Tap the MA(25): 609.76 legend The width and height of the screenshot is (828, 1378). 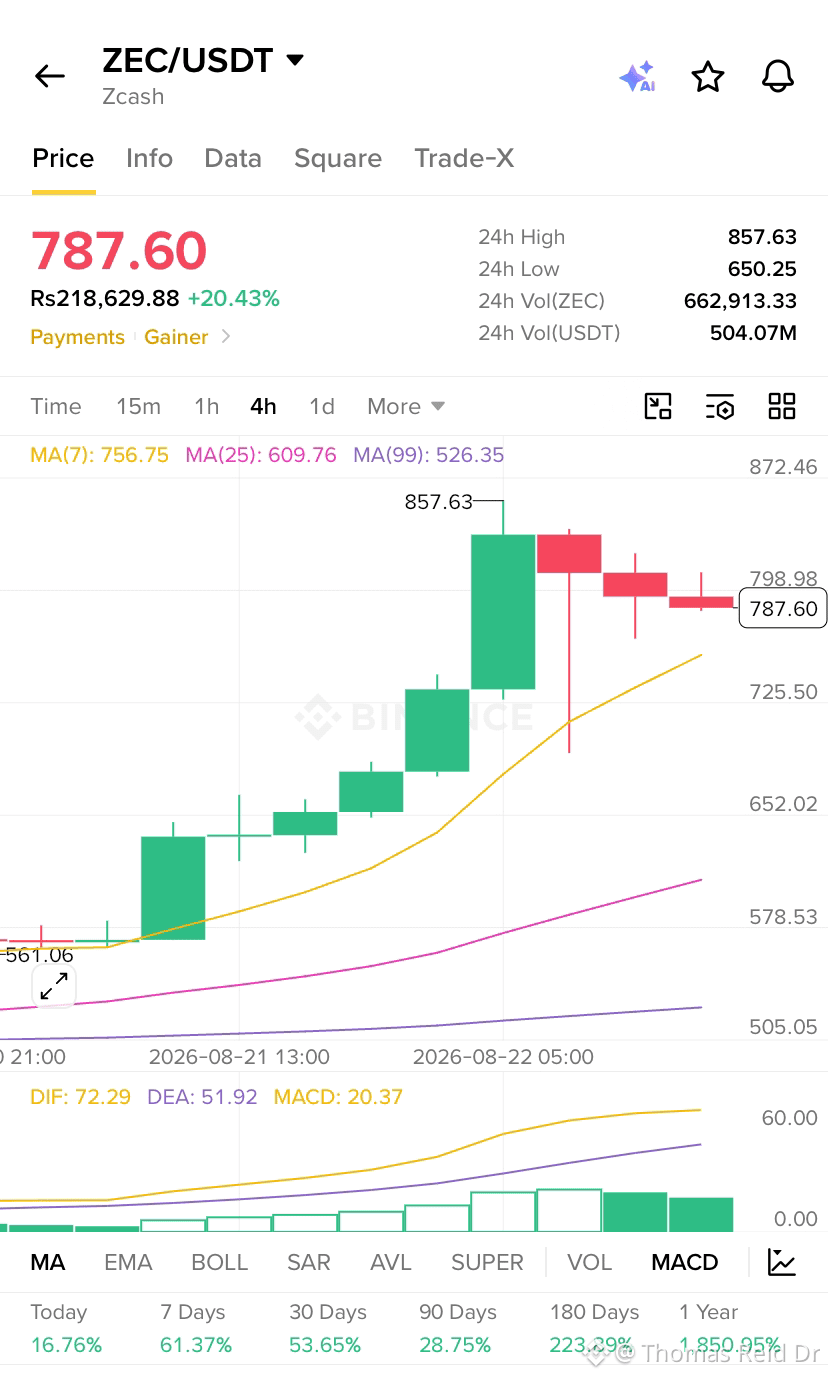click(x=261, y=455)
